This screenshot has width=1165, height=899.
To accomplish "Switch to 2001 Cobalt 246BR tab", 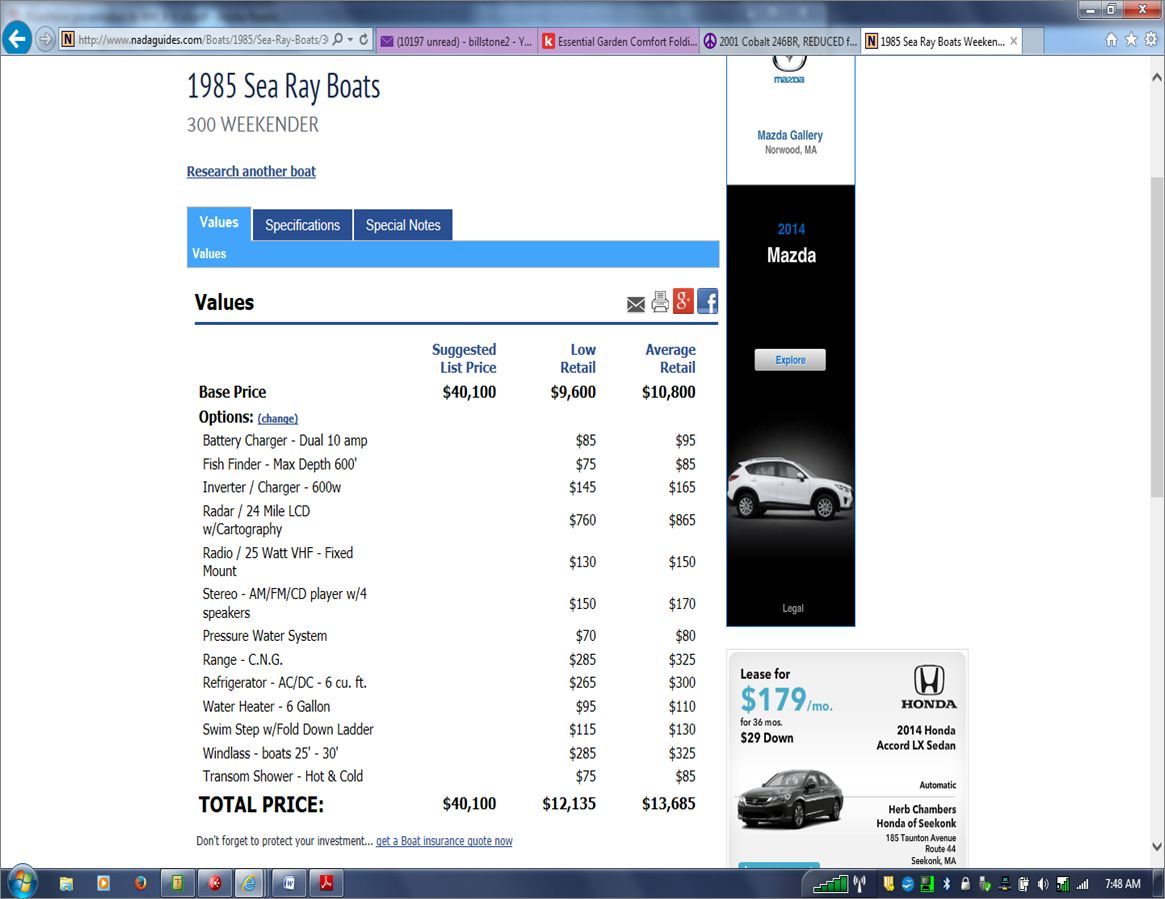I will (x=780, y=42).
